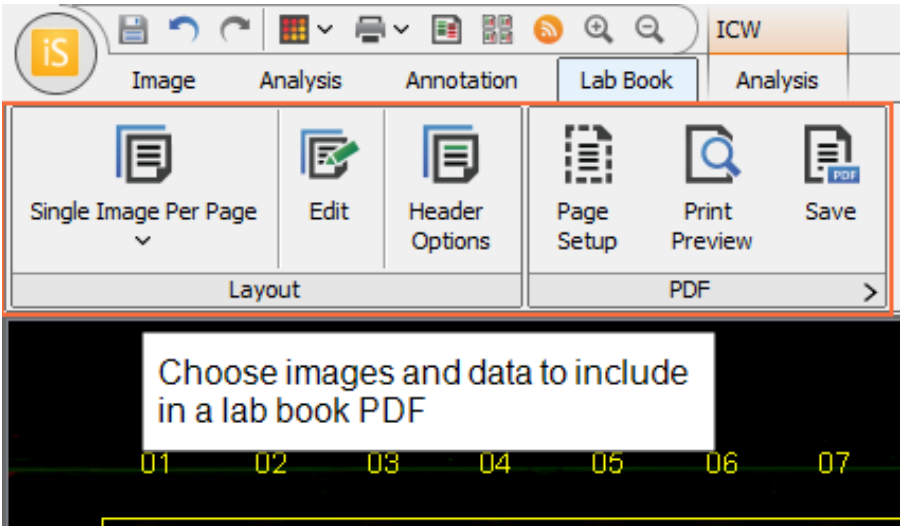The image size is (900, 526).
Task: Select lane label 03
Action: [383, 463]
